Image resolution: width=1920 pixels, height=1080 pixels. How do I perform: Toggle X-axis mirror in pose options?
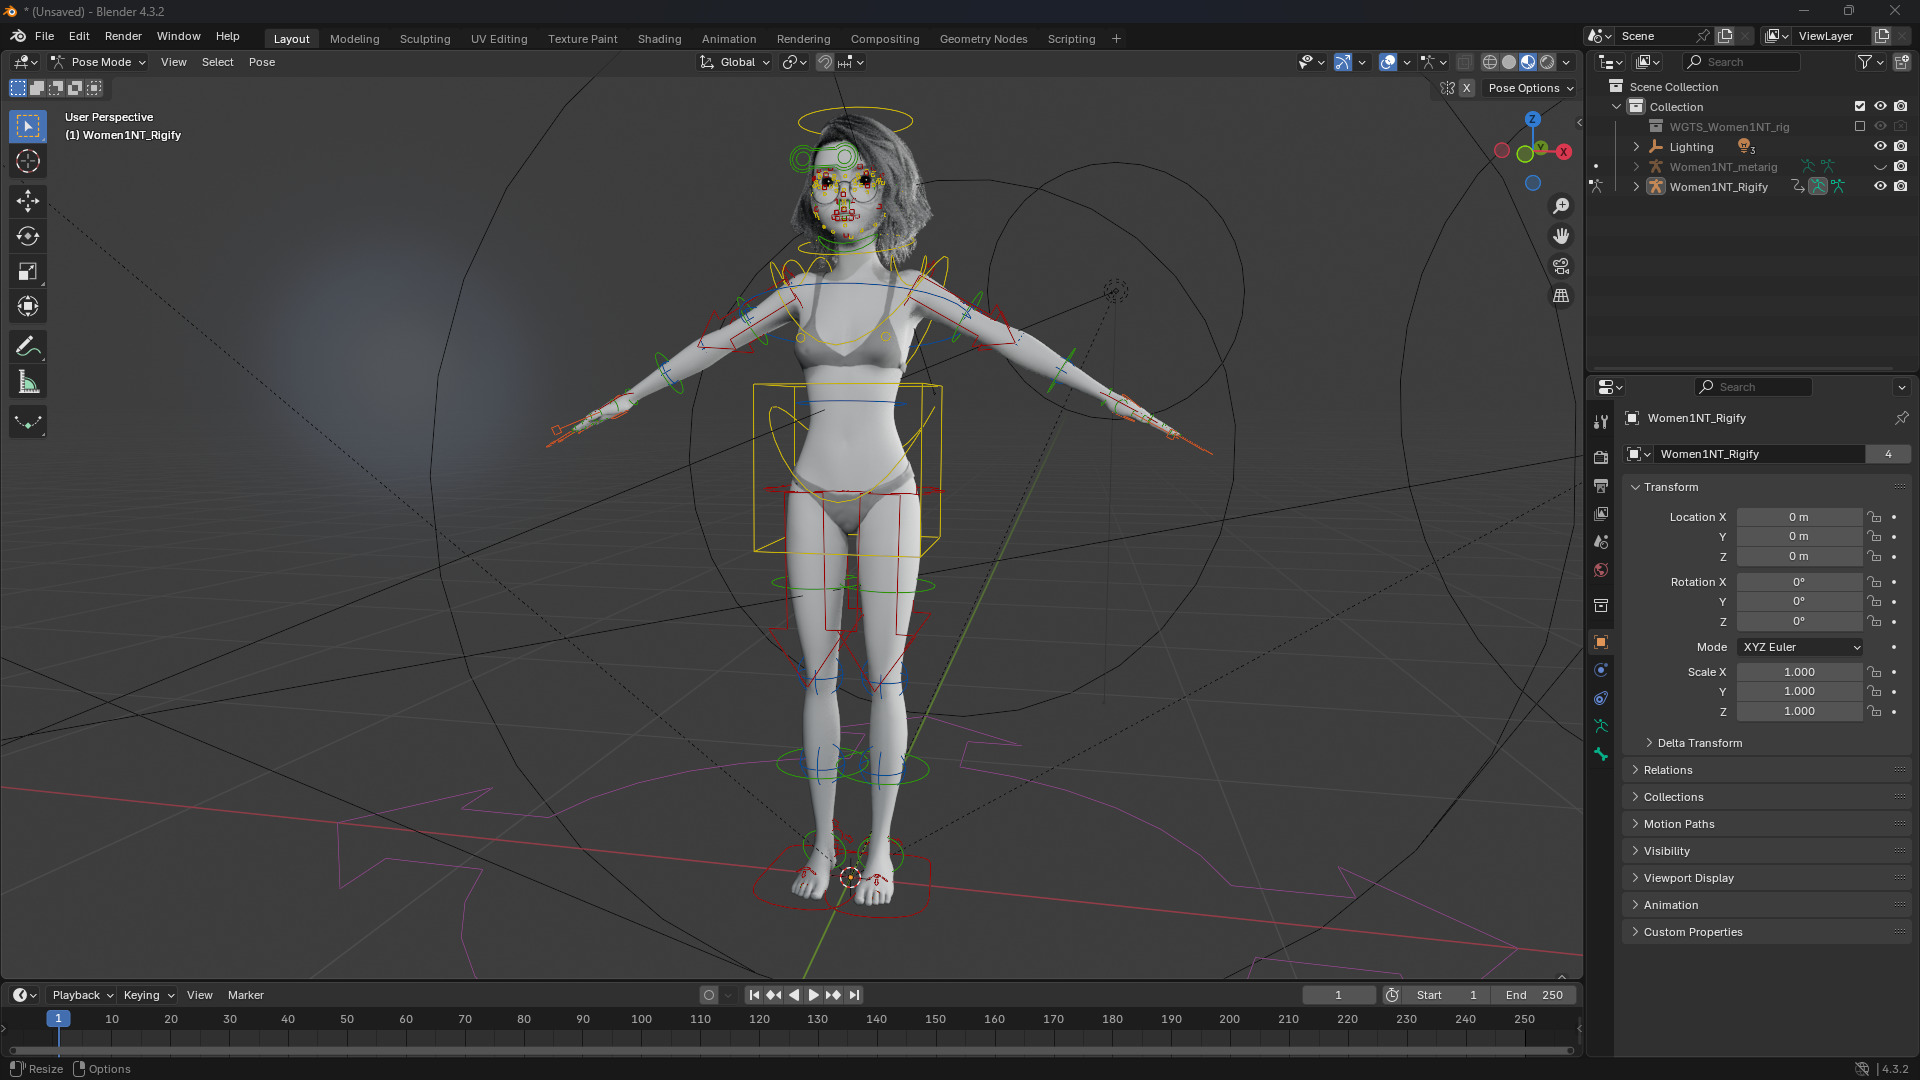click(x=1466, y=88)
